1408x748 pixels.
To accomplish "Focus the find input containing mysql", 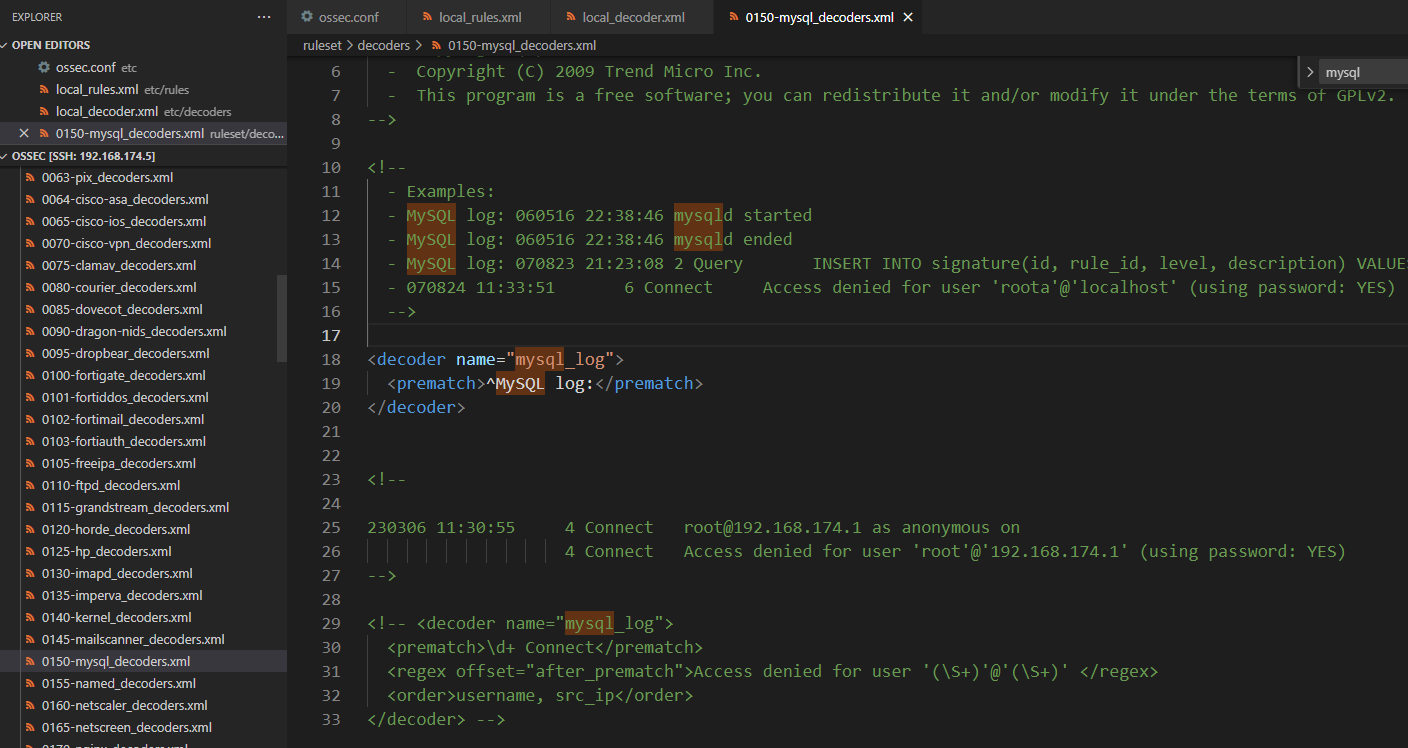I will tap(1365, 72).
